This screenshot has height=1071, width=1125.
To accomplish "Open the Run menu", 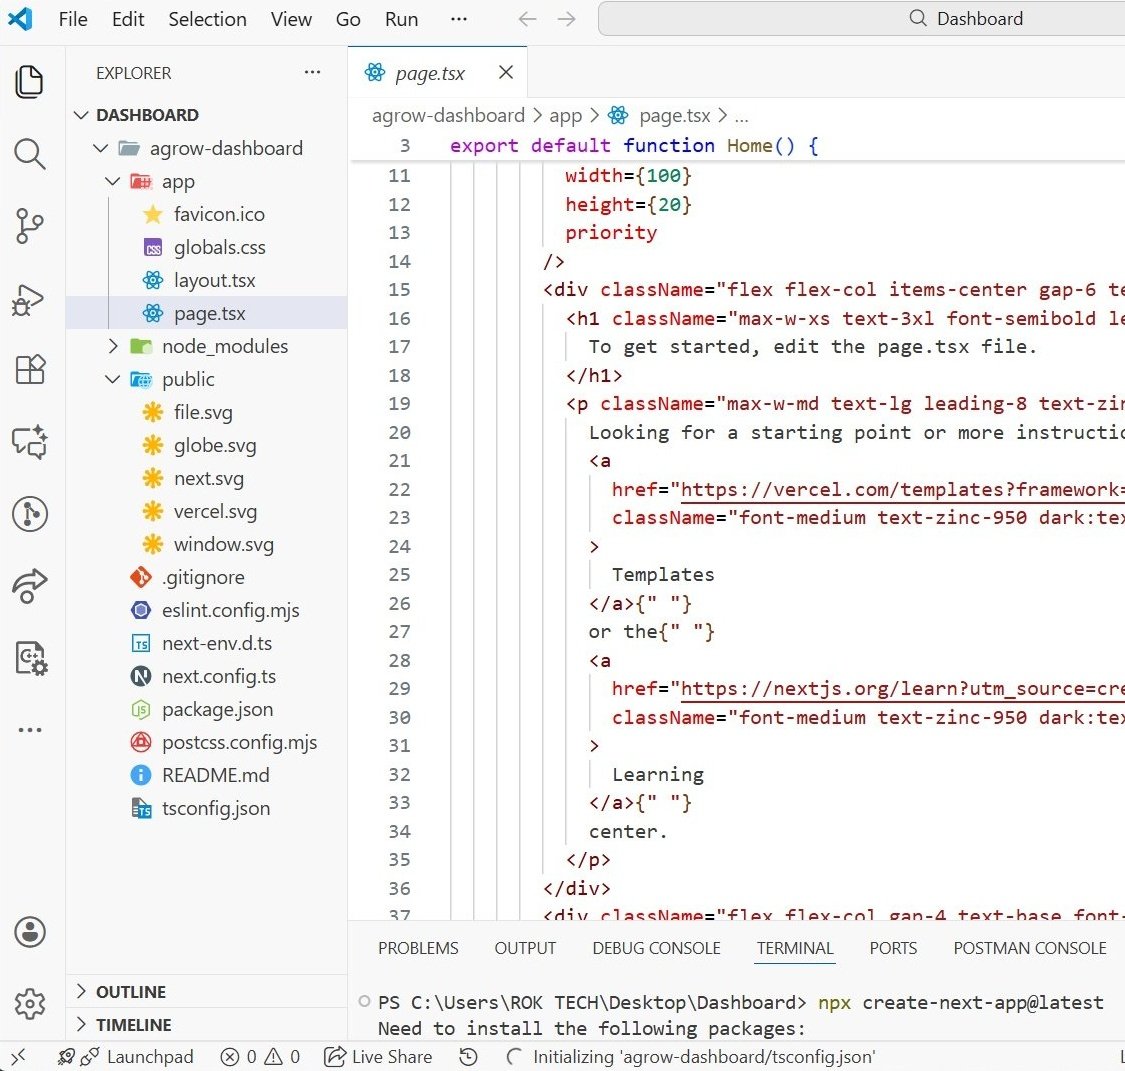I will (x=401, y=19).
